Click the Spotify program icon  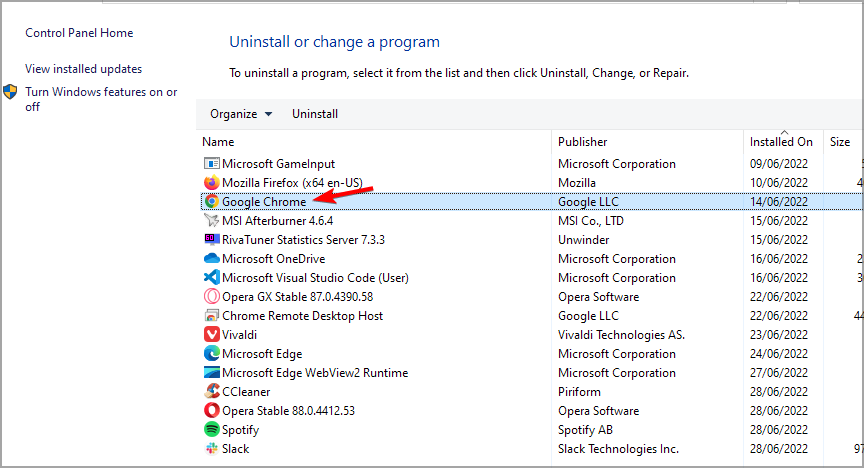pos(212,430)
